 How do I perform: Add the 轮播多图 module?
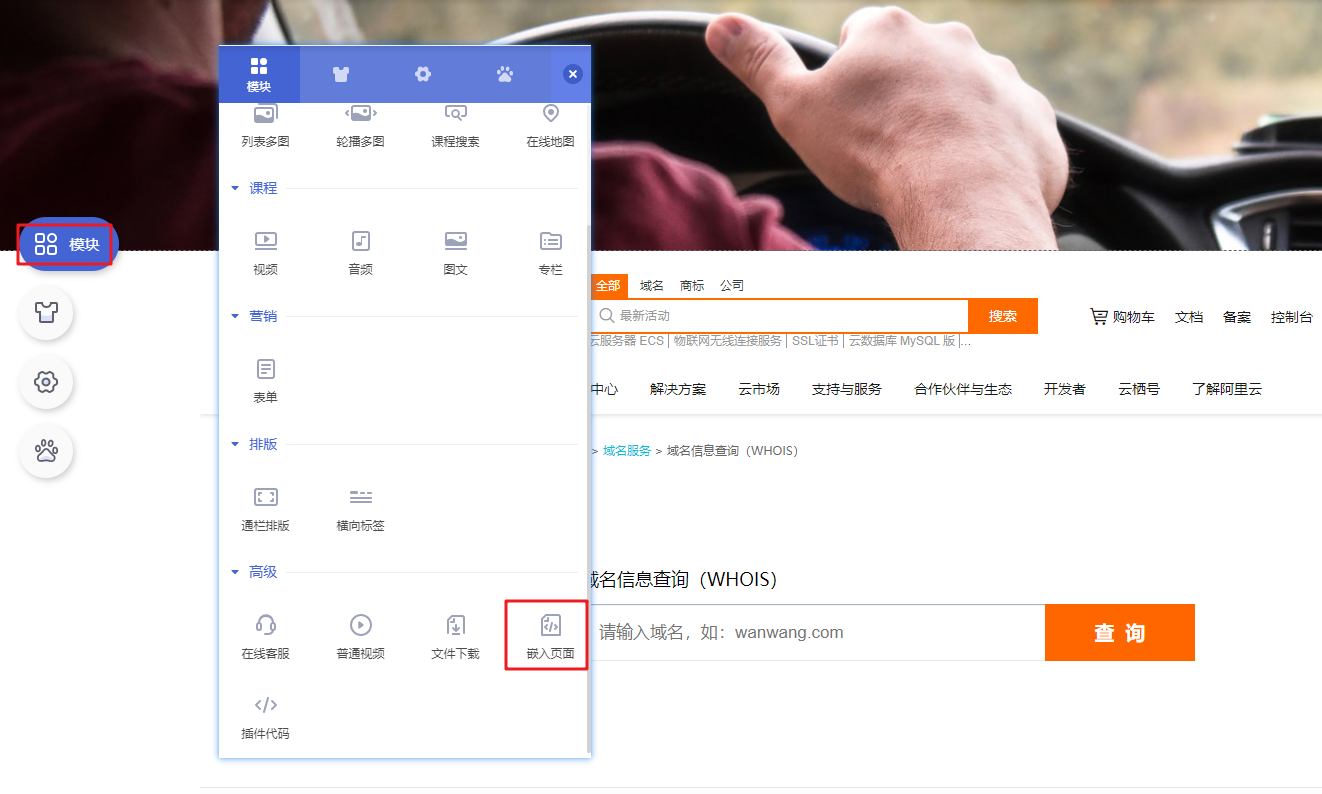coord(360,127)
